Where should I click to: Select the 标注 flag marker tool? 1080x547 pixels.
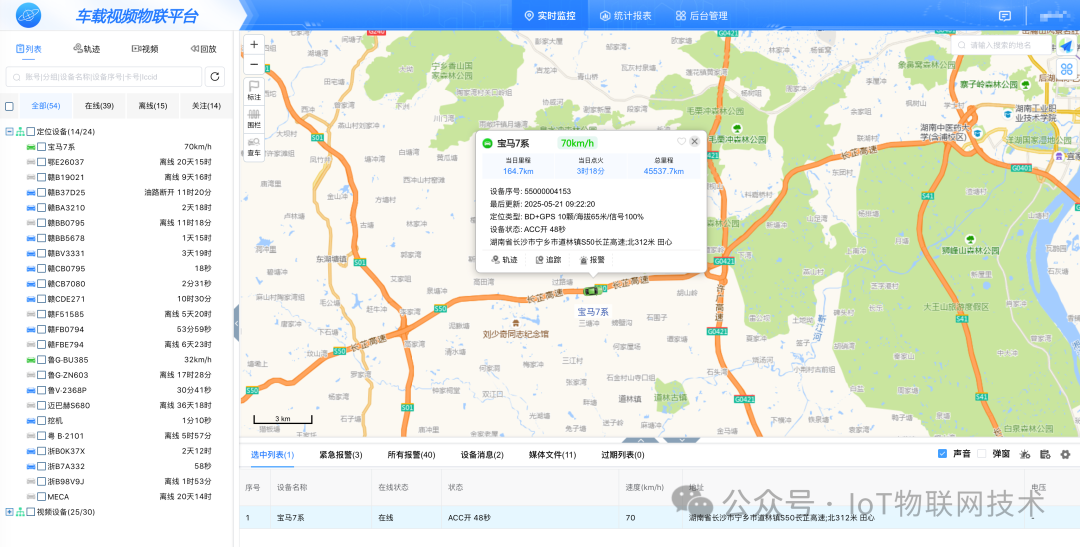[x=253, y=91]
